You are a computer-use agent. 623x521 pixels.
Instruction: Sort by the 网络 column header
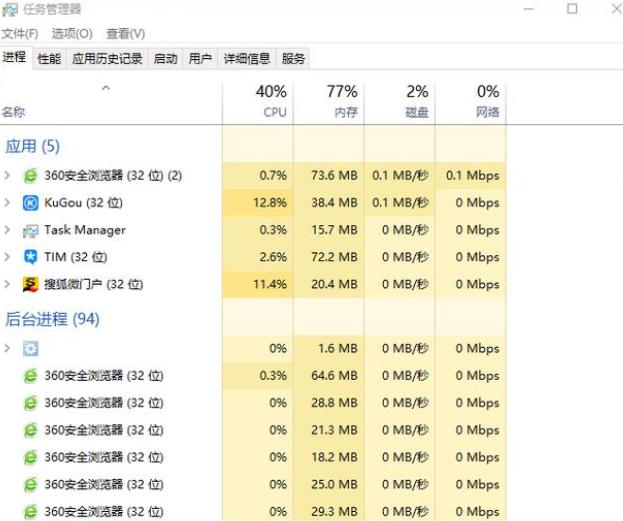click(470, 103)
